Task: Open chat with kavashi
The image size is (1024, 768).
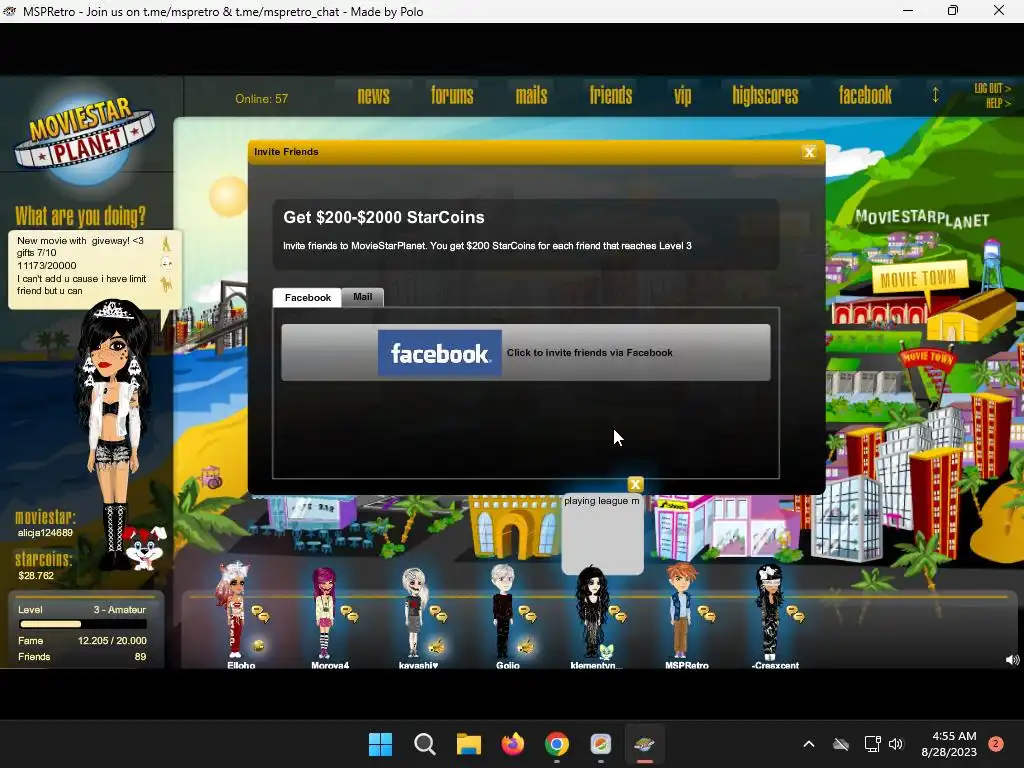Action: click(438, 614)
